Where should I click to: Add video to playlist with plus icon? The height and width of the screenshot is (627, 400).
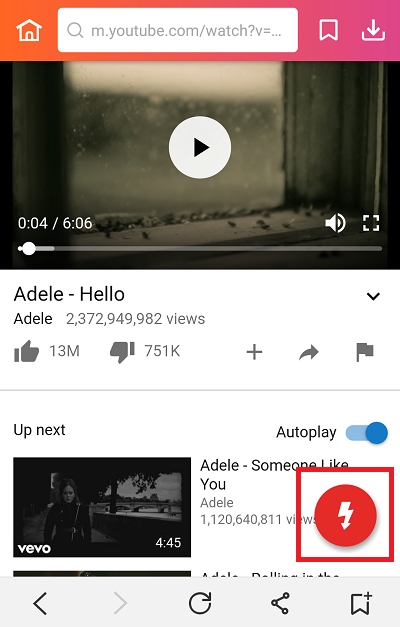click(x=254, y=352)
